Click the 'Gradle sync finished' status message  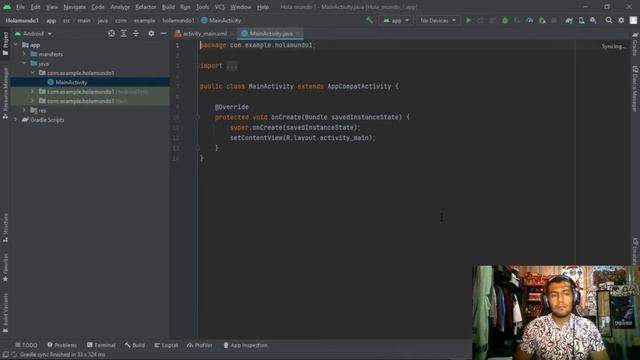(x=62, y=355)
